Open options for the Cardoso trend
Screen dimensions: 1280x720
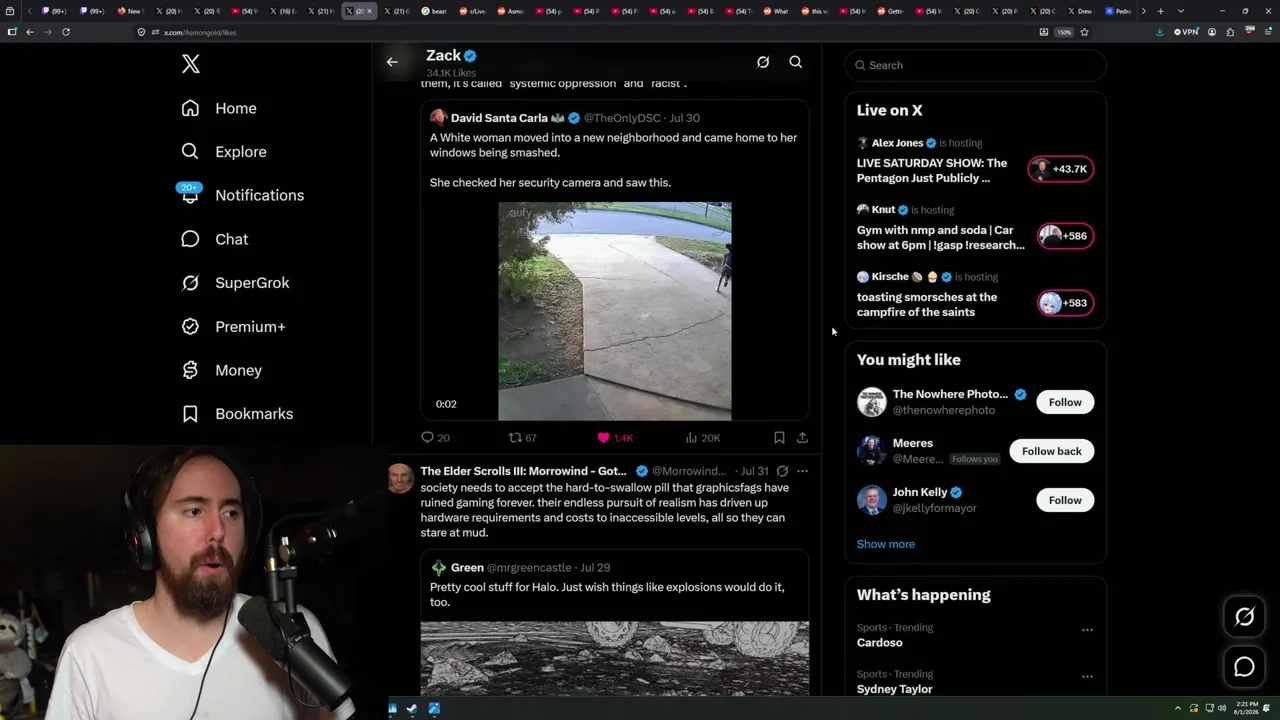[1087, 630]
